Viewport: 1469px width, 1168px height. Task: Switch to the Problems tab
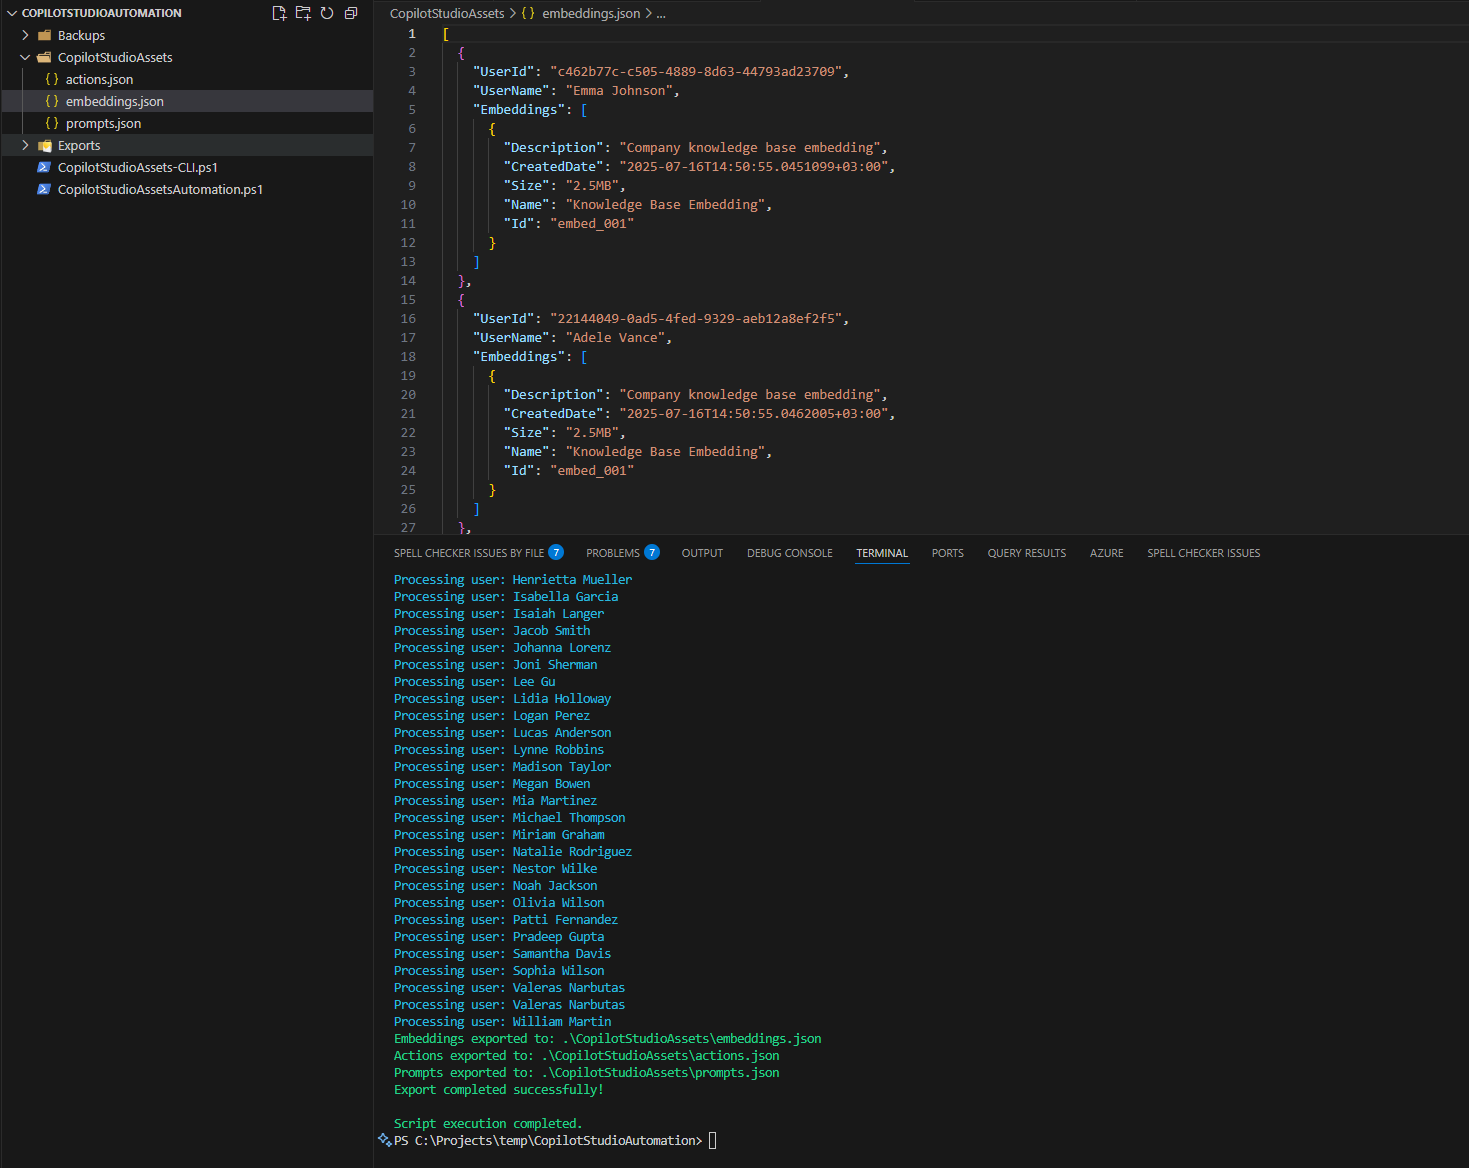coord(613,553)
